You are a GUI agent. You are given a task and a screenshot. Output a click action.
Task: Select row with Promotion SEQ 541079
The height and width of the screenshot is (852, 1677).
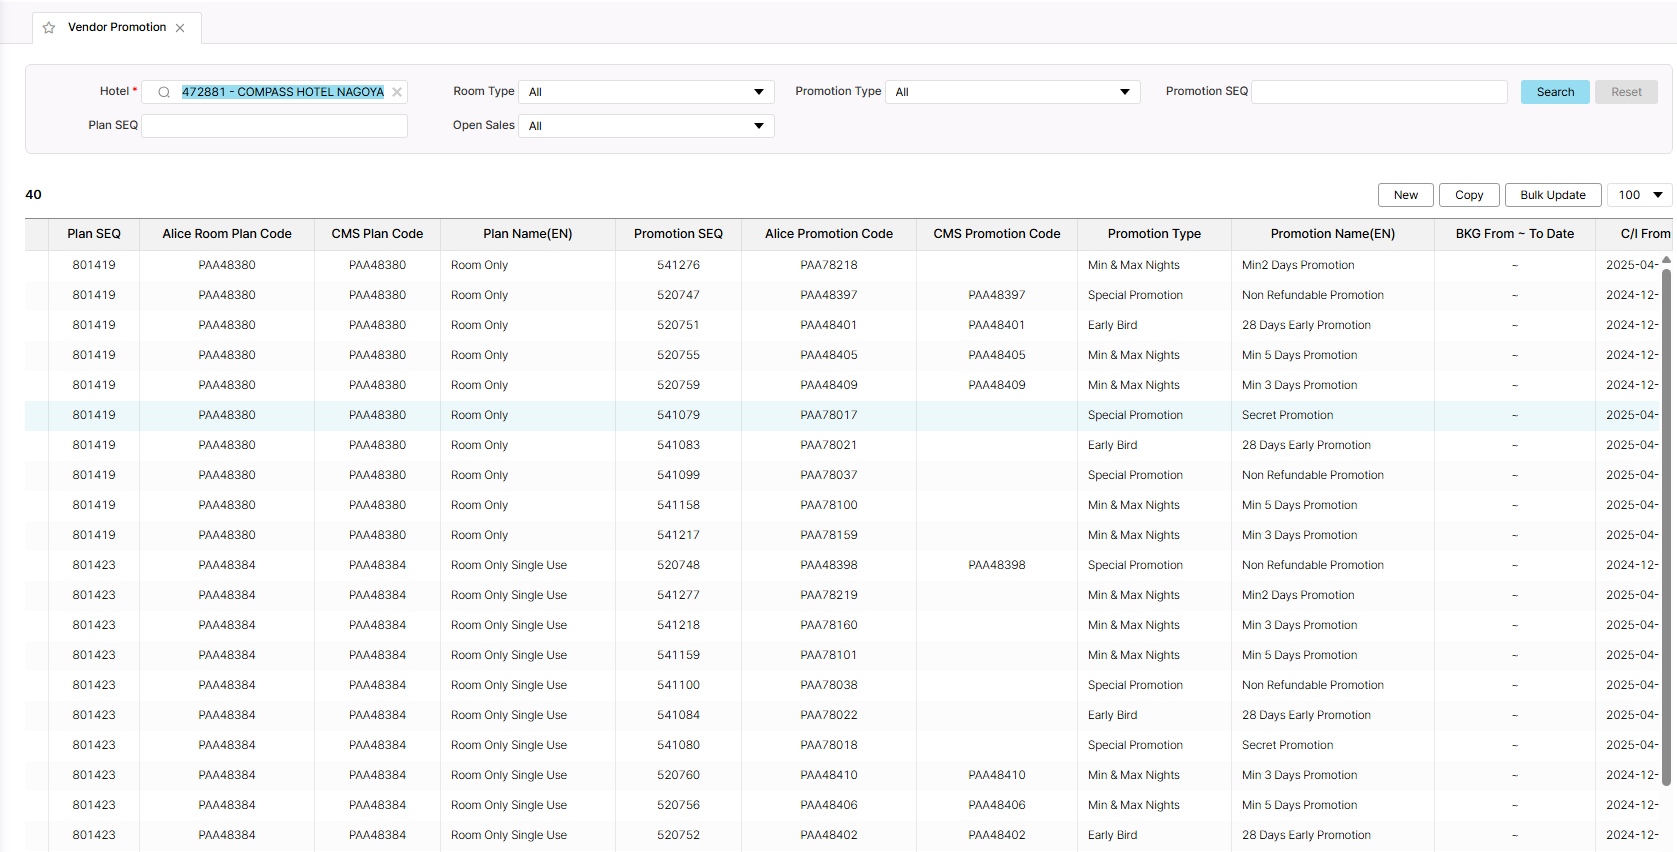[678, 415]
